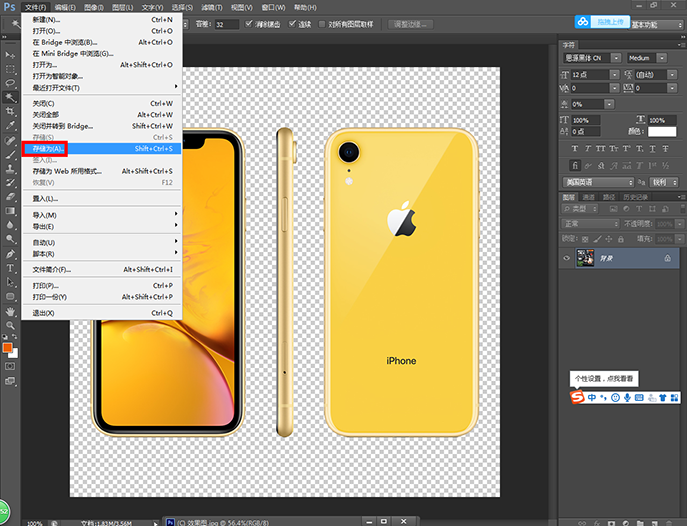Open the workspace switcher (基本功能)
Image resolution: width=687 pixels, height=526 pixels.
(656, 25)
